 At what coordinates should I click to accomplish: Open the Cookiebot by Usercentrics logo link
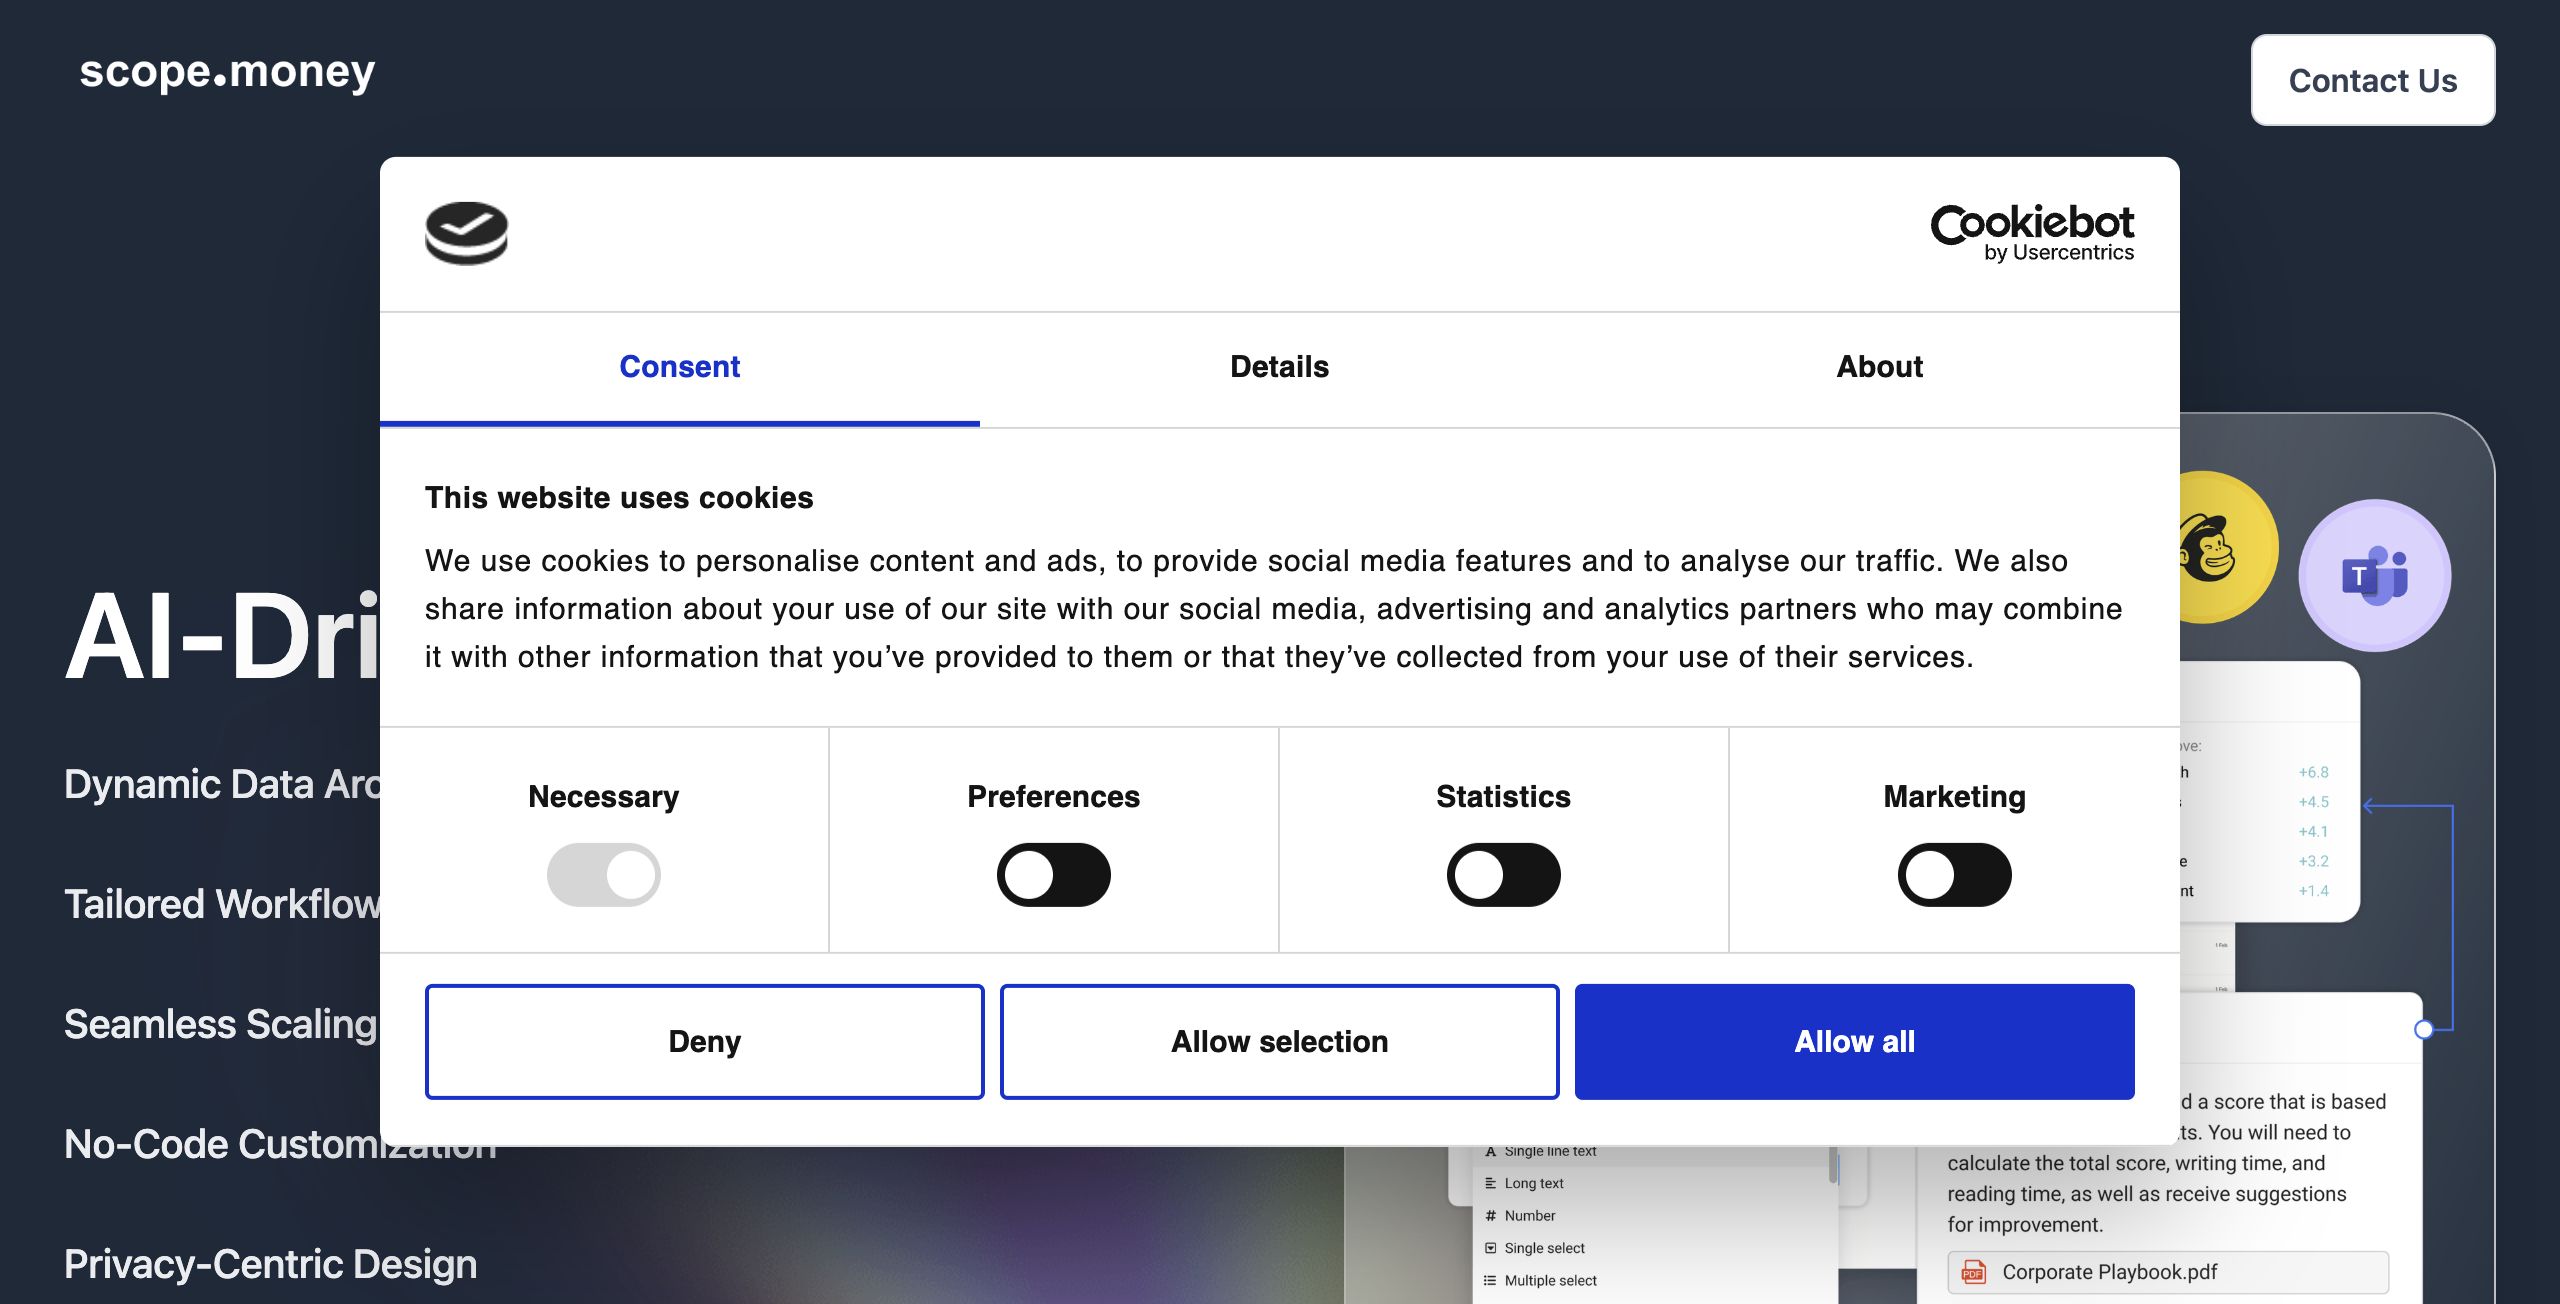coord(2031,233)
